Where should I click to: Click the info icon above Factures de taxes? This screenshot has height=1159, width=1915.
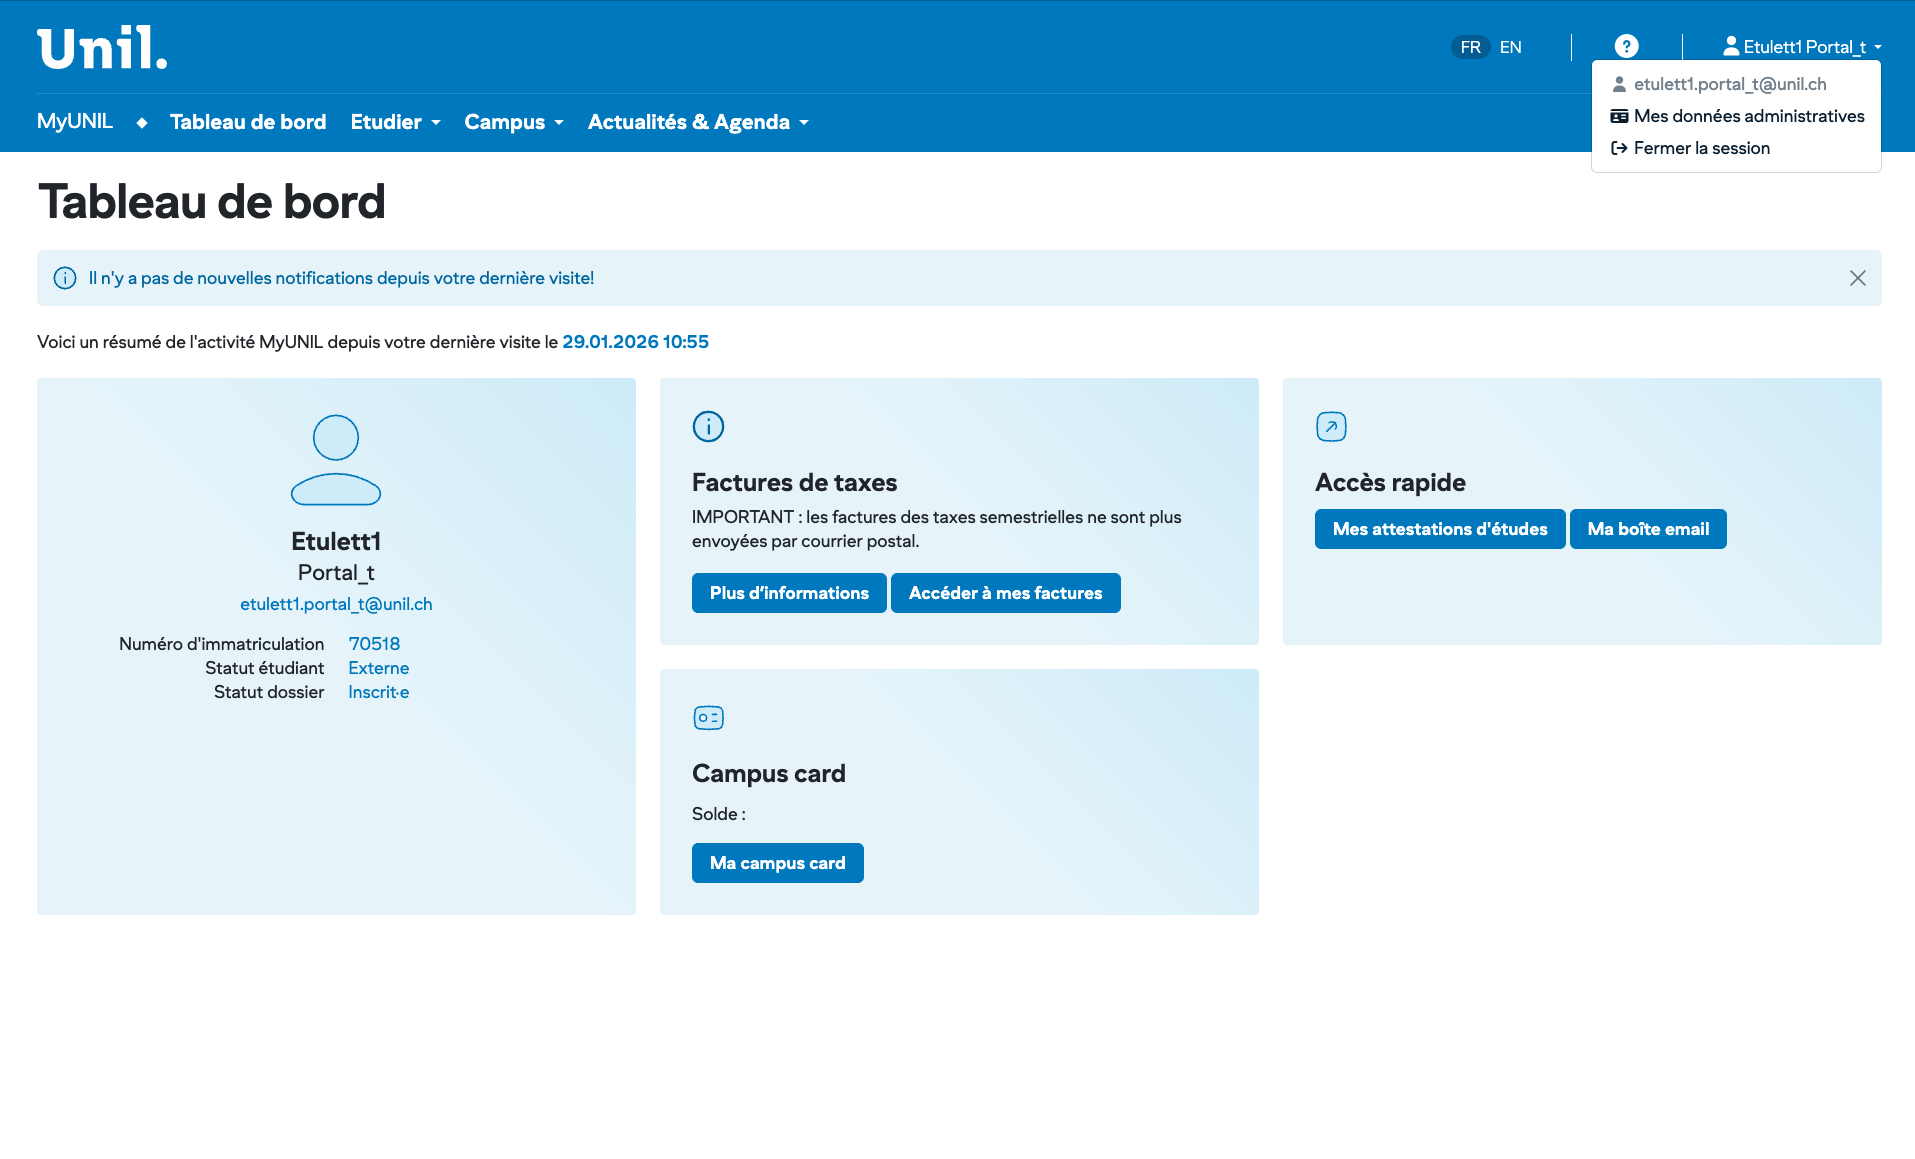click(x=708, y=427)
